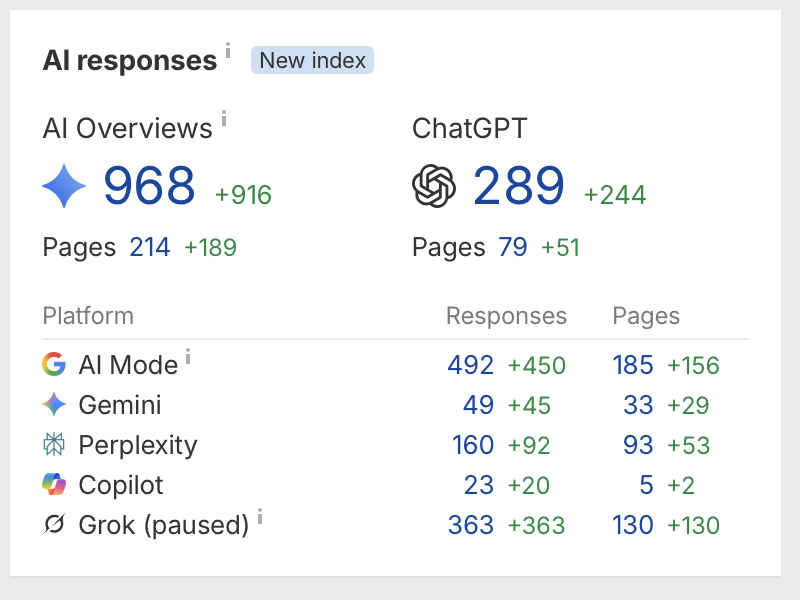Screen dimensions: 800x600
Task: Click the +244 change value
Action: pos(615,195)
